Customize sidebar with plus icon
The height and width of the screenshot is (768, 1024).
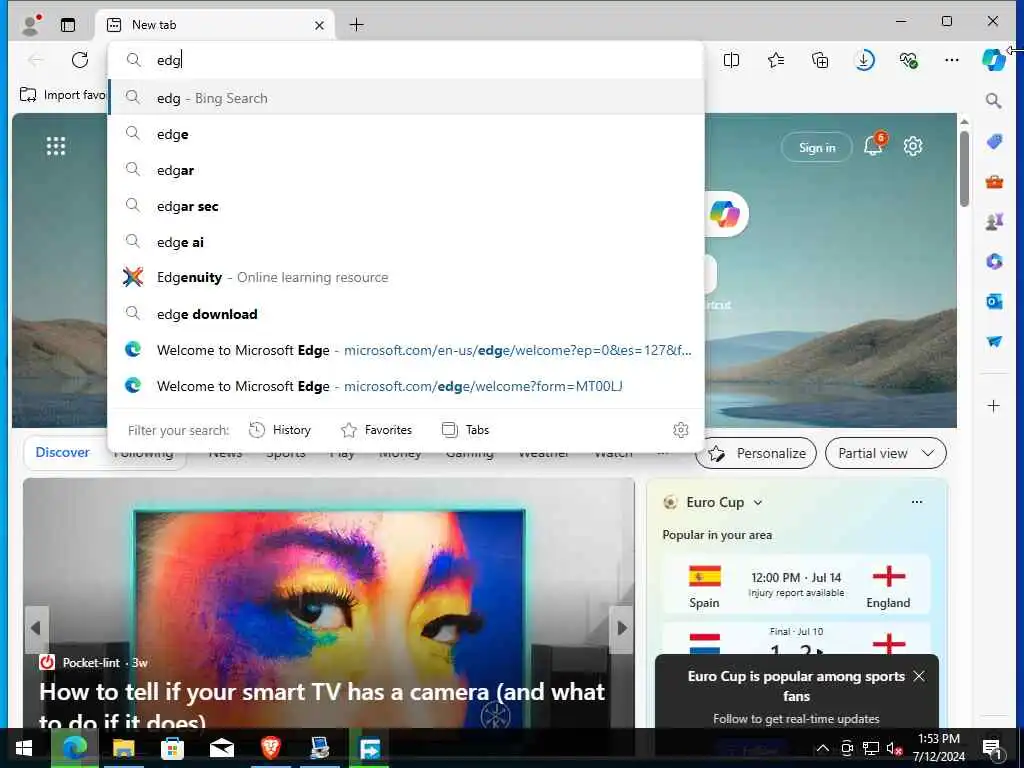pyautogui.click(x=993, y=406)
